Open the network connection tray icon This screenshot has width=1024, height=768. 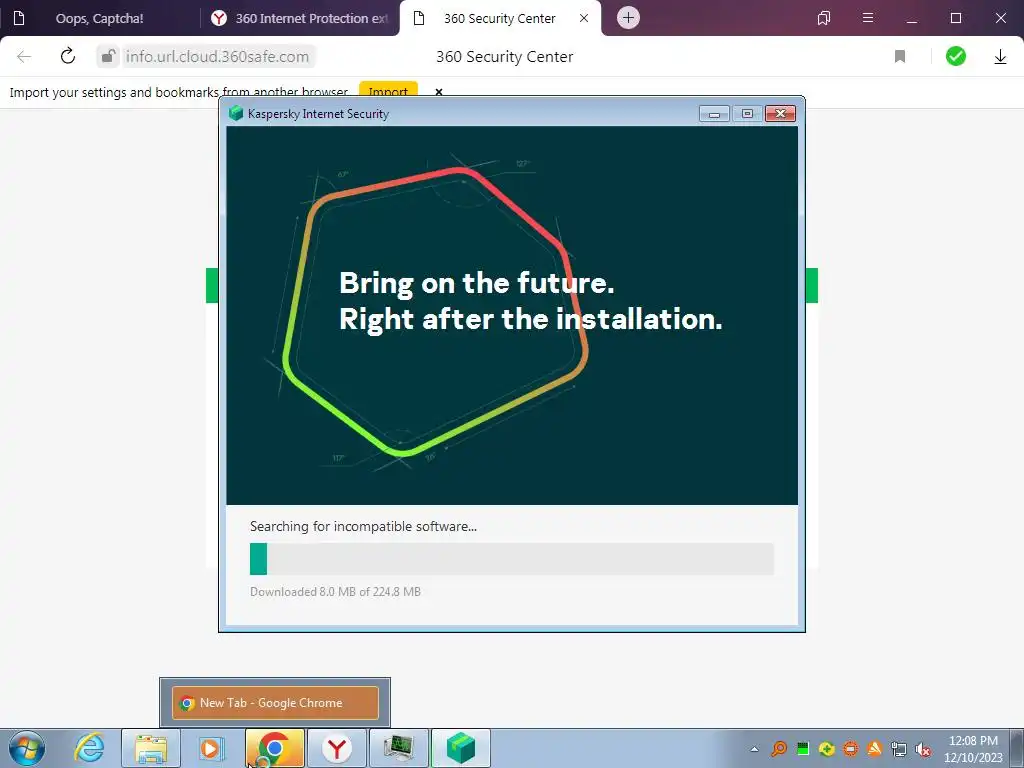[x=899, y=749]
